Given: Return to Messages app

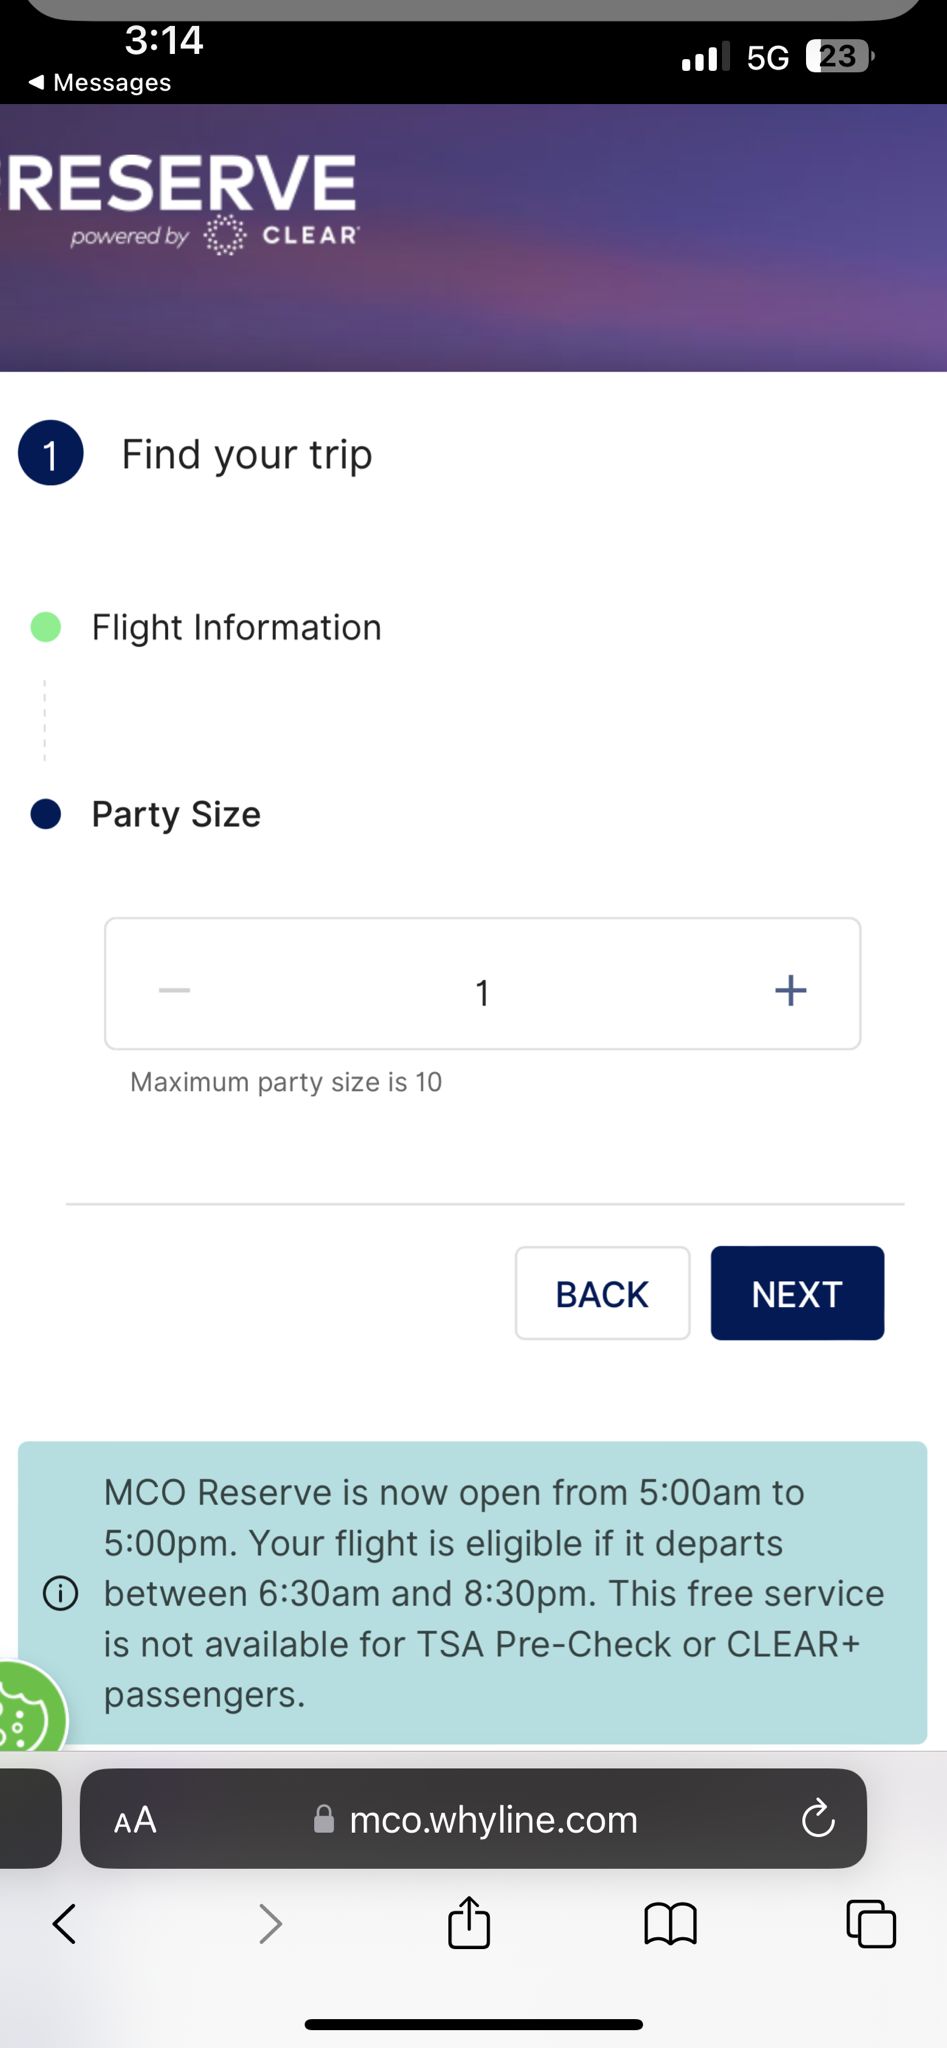Looking at the screenshot, I should pos(100,82).
